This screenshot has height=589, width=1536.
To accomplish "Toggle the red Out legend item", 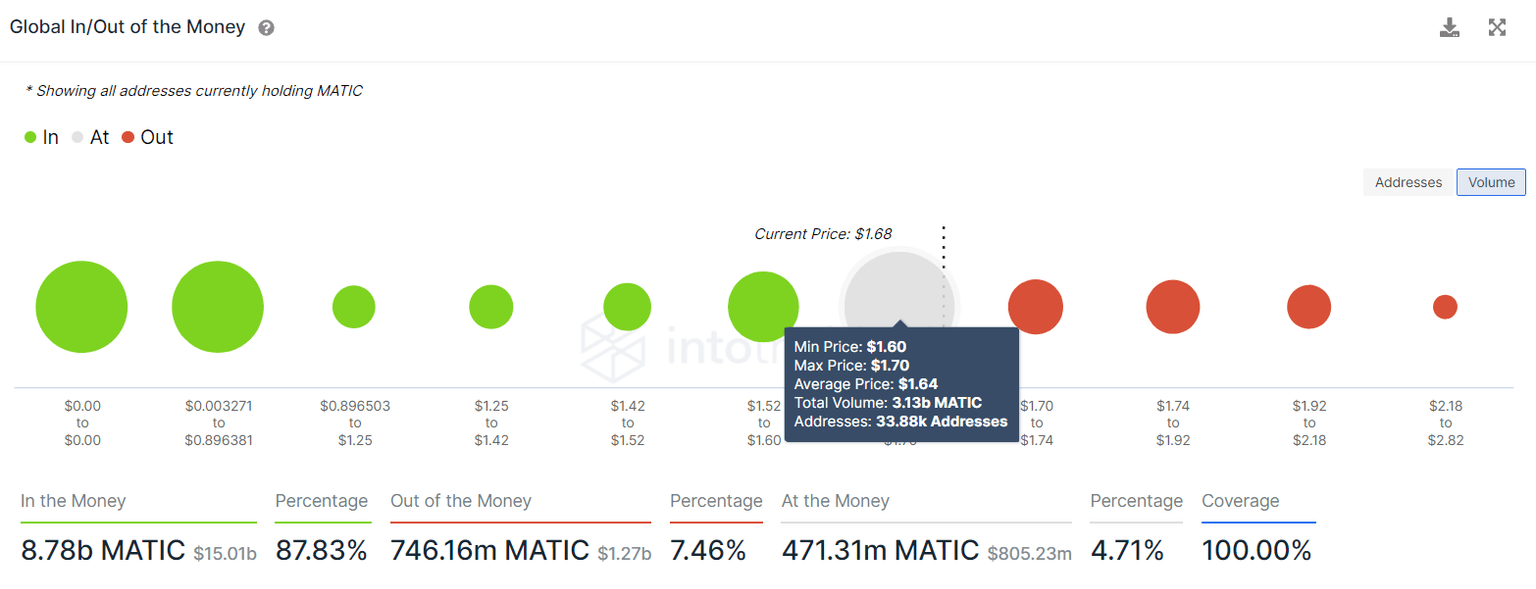I will click(148, 138).
